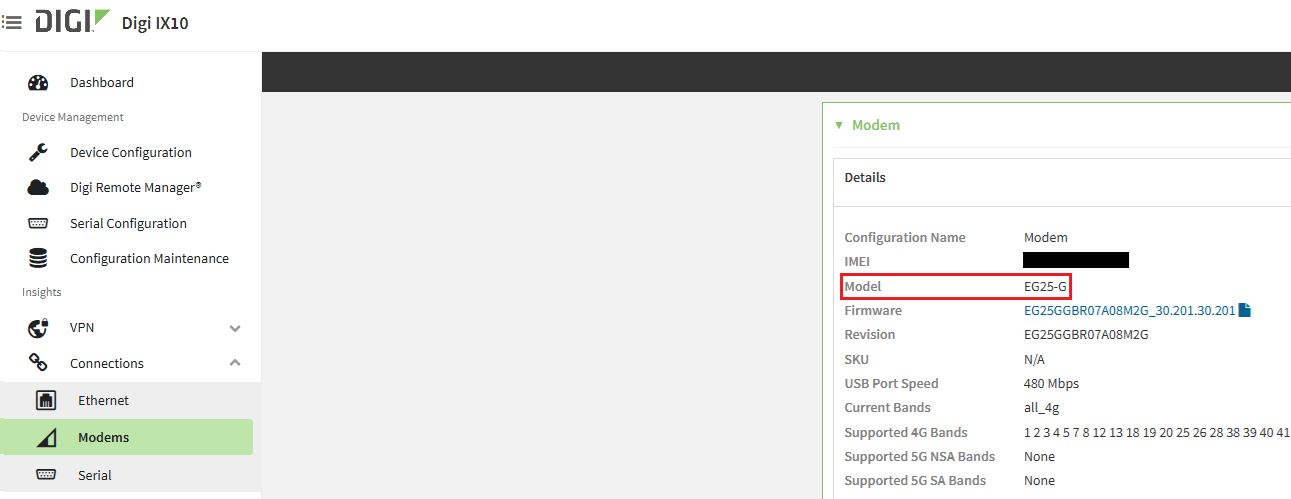This screenshot has width=1291, height=499.
Task: Click the Serial Configuration port icon
Action: 38,224
